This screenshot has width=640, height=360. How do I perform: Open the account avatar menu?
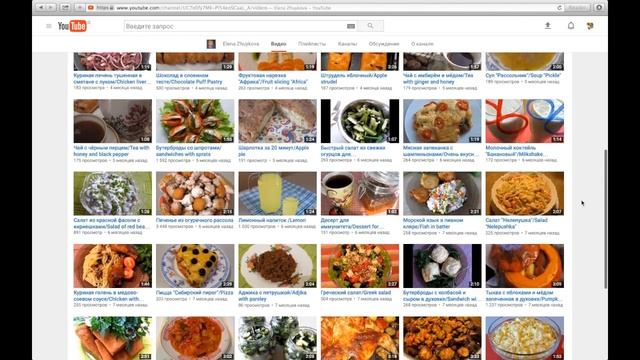590,26
